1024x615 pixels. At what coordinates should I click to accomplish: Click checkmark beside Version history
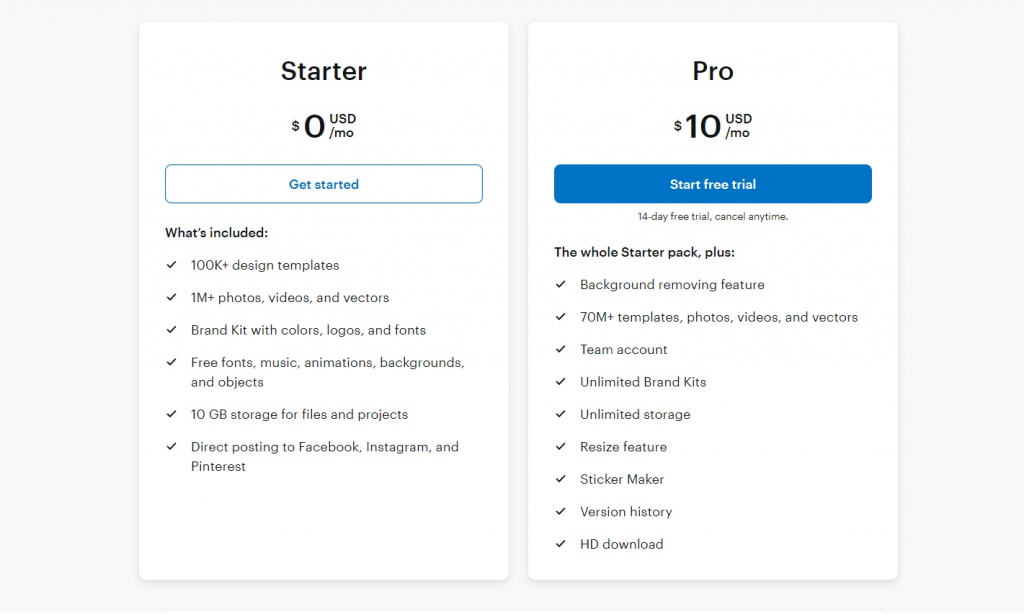(x=561, y=511)
